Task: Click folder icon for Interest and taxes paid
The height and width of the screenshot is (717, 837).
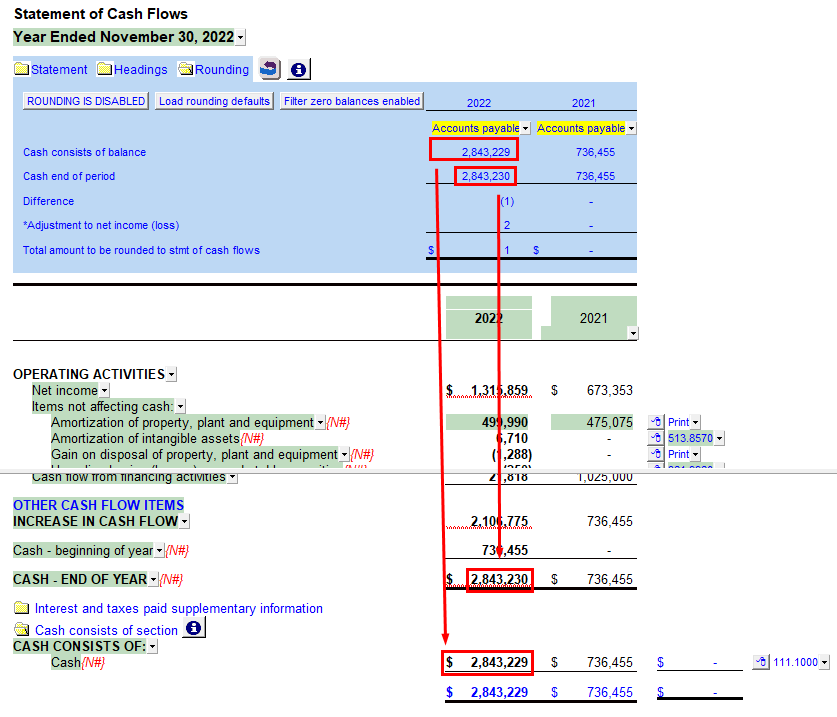Action: tap(22, 608)
